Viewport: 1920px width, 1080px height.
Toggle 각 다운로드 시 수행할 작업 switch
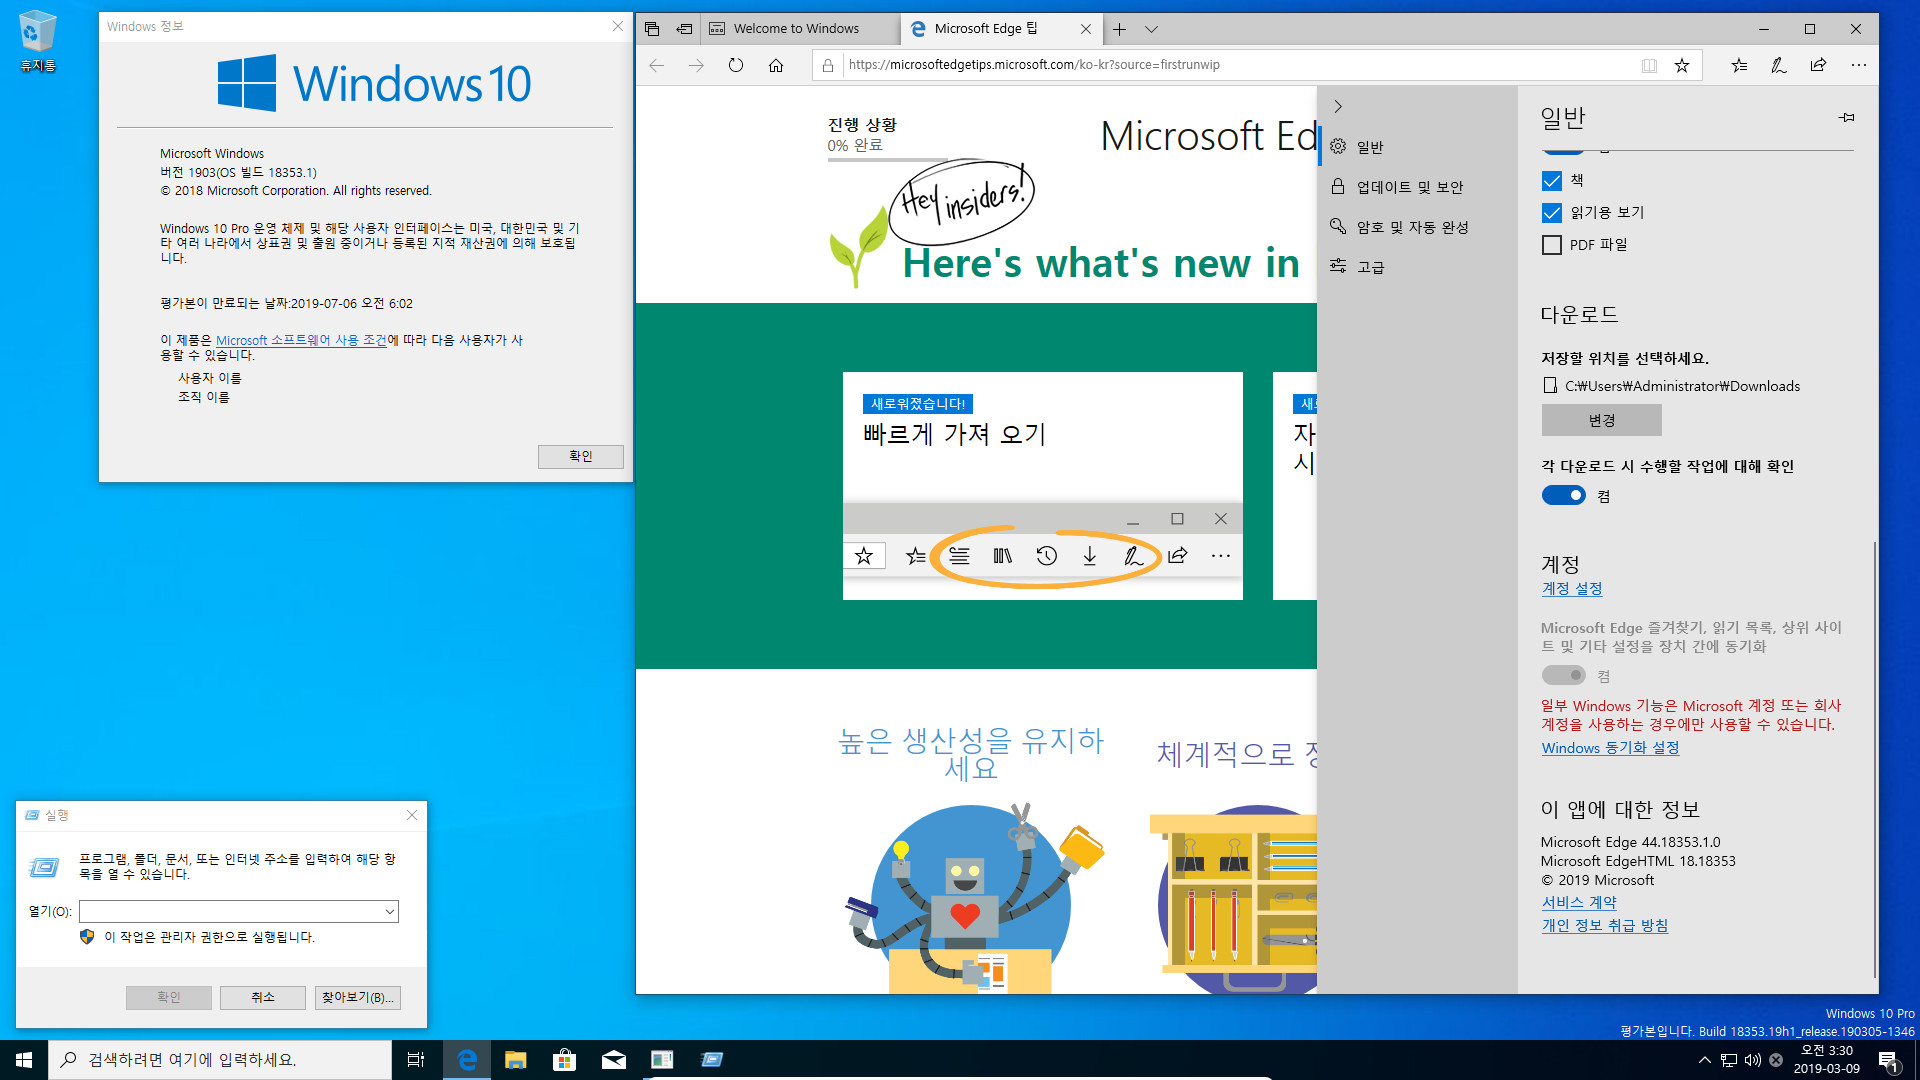[1563, 495]
